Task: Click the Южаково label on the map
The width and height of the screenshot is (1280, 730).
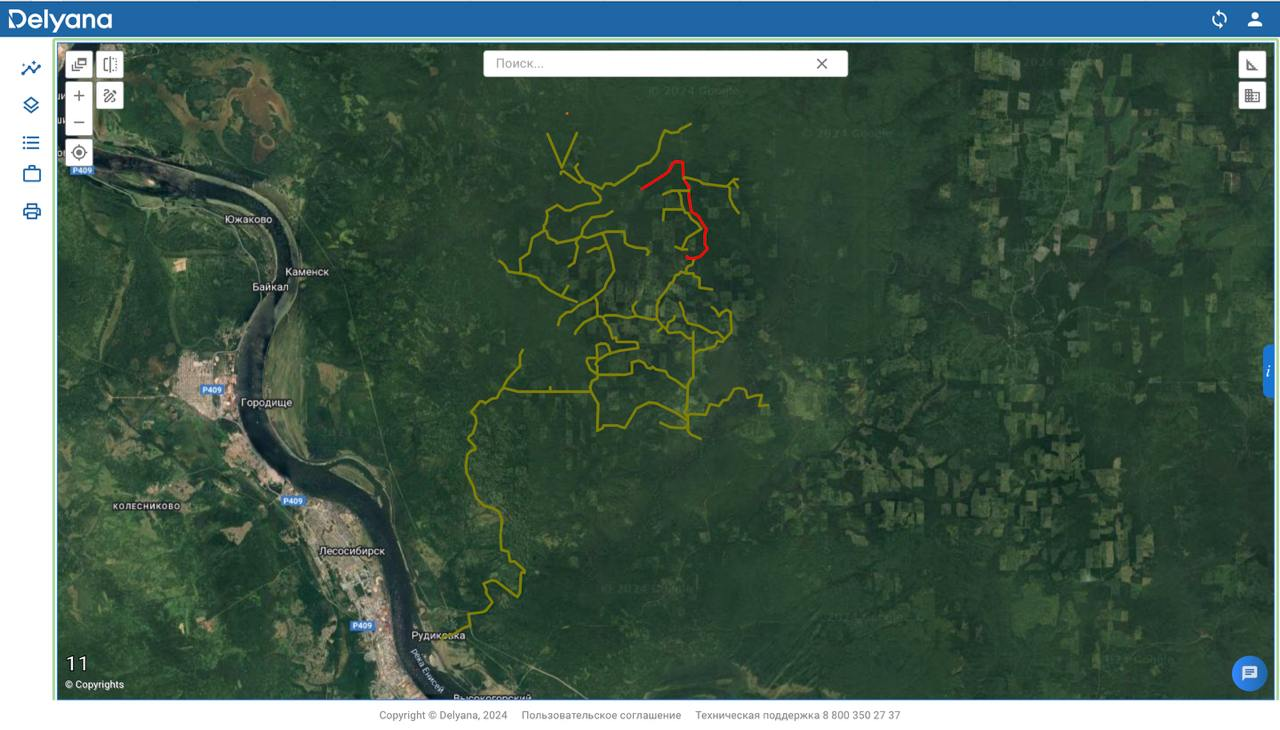Action: pos(248,219)
